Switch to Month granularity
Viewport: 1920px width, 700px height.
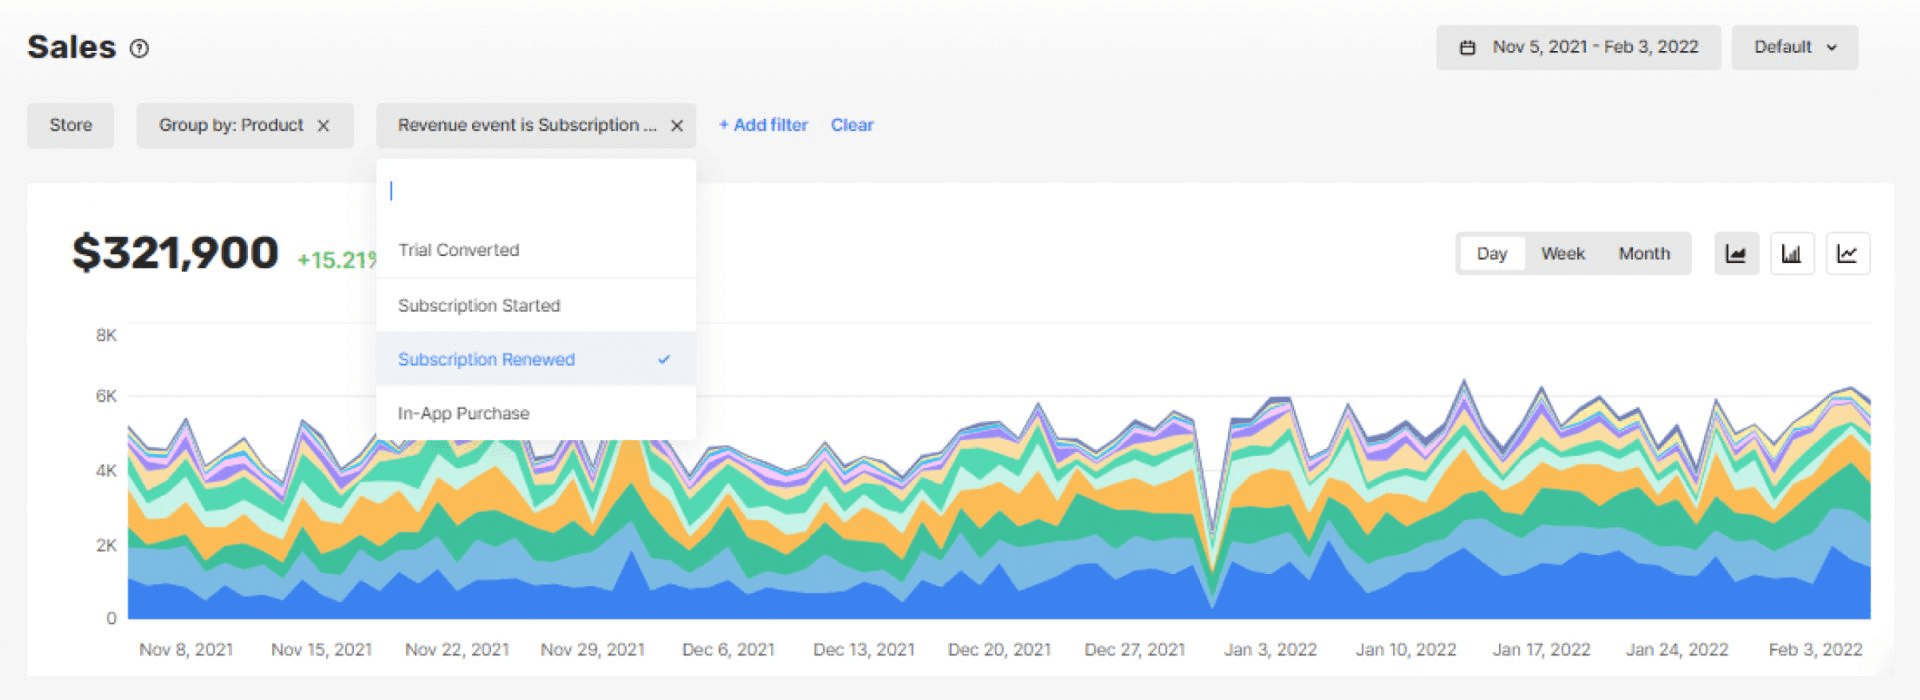pos(1644,254)
